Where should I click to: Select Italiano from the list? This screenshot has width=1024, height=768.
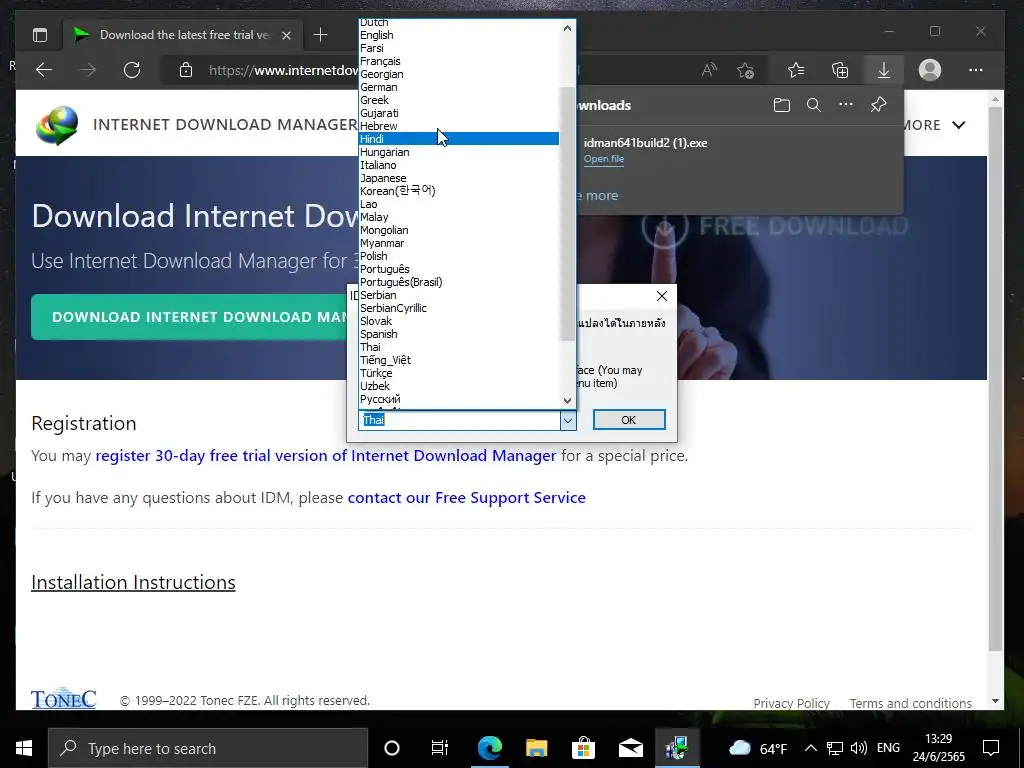pos(458,165)
